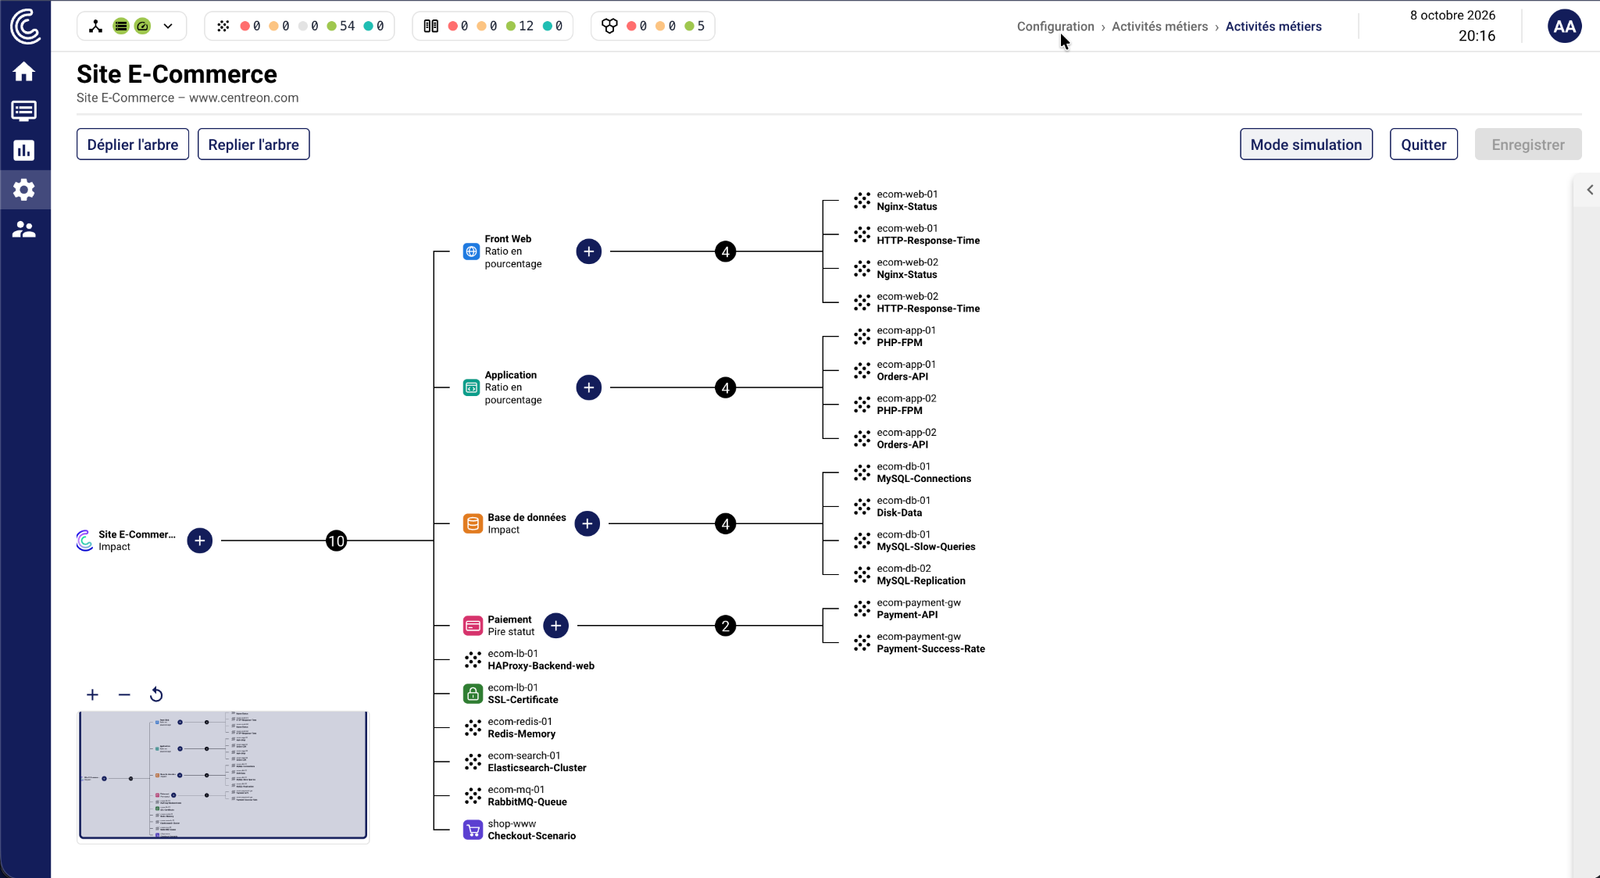Zoom in on the tree view
Image resolution: width=1600 pixels, height=878 pixels.
tap(92, 695)
